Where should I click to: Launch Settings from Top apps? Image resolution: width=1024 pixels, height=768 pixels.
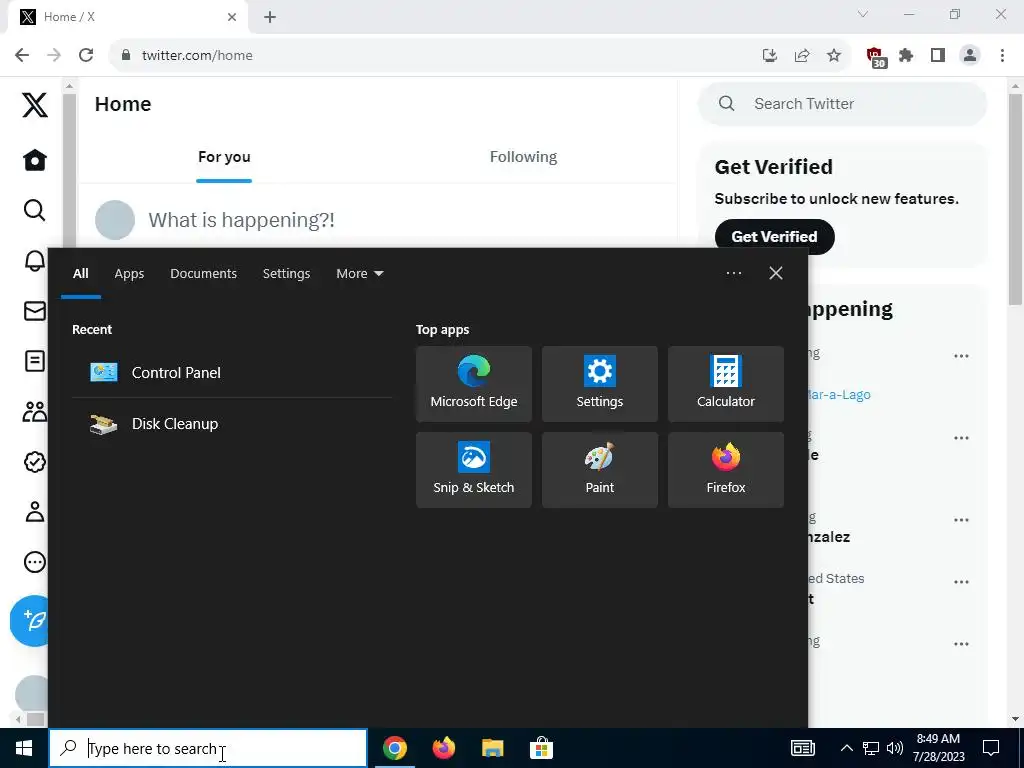point(600,384)
